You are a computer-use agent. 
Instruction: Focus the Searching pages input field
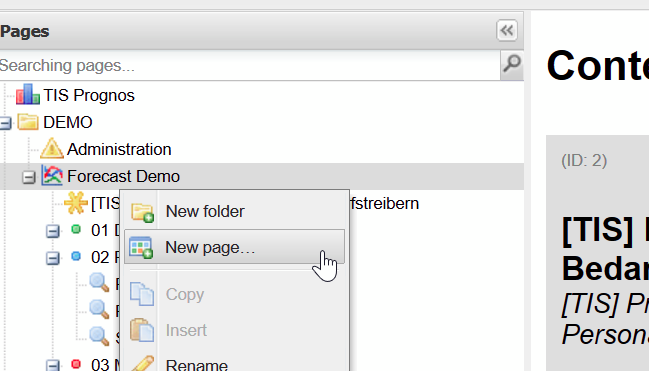click(250, 65)
